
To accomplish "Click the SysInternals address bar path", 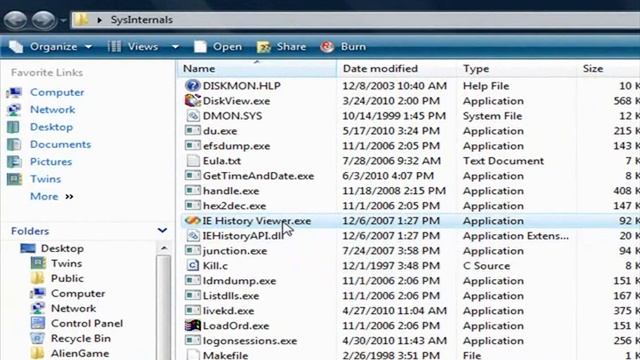I will pos(141,20).
